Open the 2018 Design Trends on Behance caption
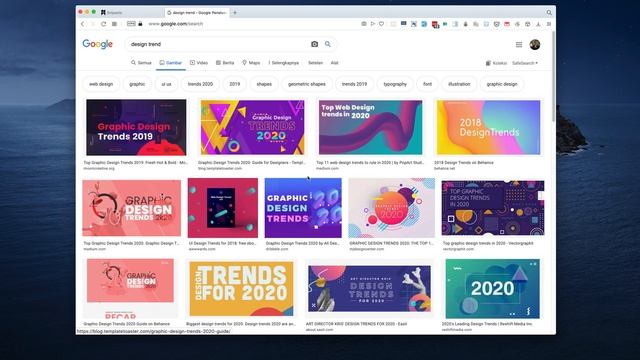 (x=464, y=162)
